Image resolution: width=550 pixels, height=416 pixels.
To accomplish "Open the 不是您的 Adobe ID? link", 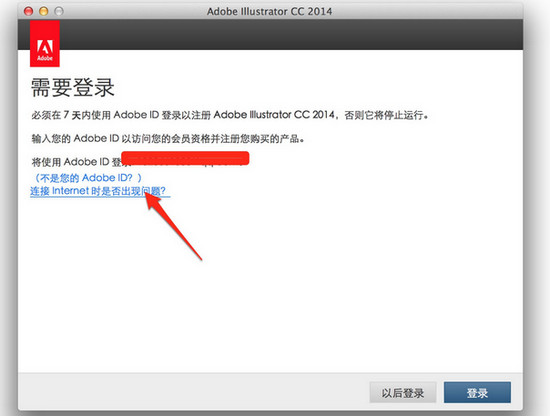I will point(87,178).
